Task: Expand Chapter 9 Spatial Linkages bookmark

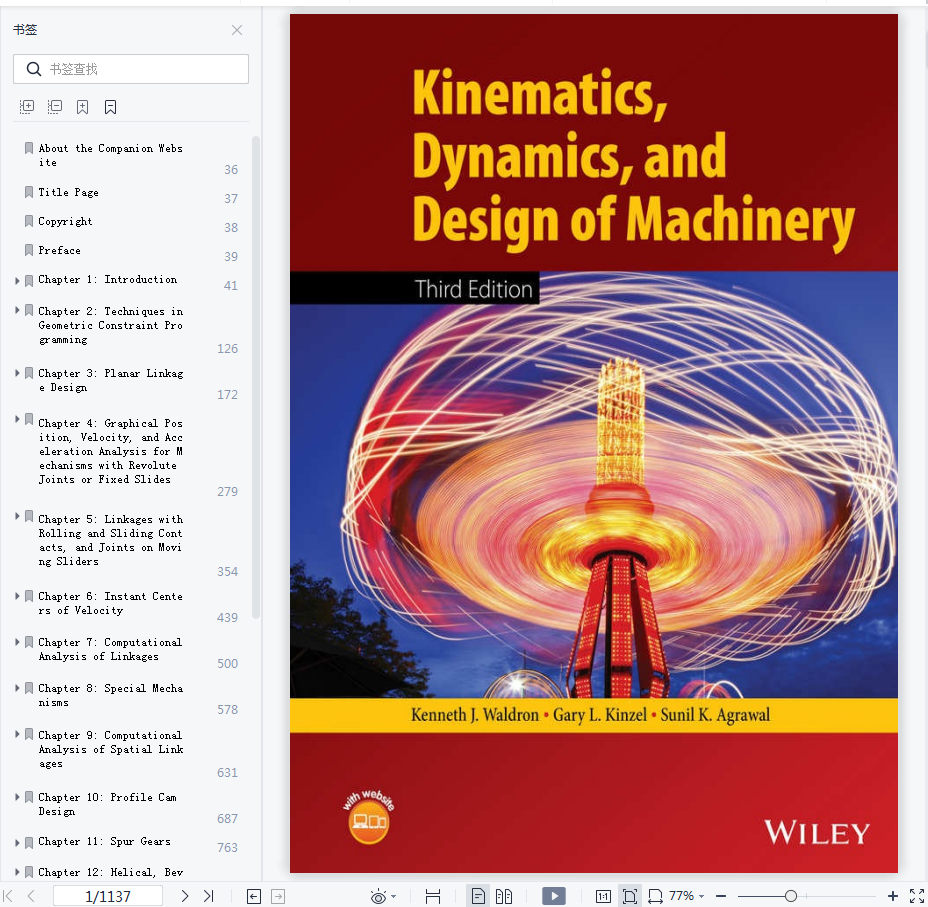Action: click(17, 734)
